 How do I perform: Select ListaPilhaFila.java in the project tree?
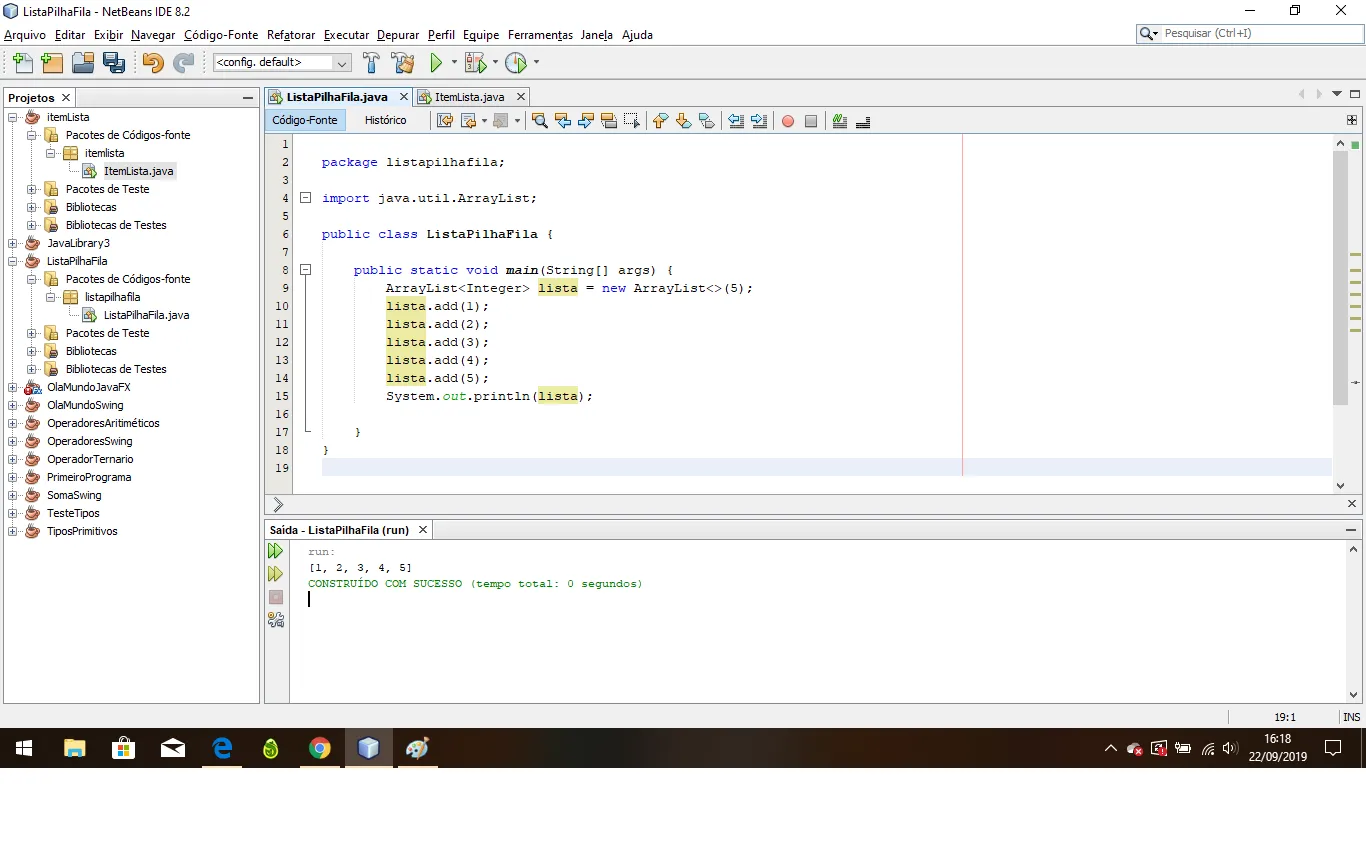[146, 315]
